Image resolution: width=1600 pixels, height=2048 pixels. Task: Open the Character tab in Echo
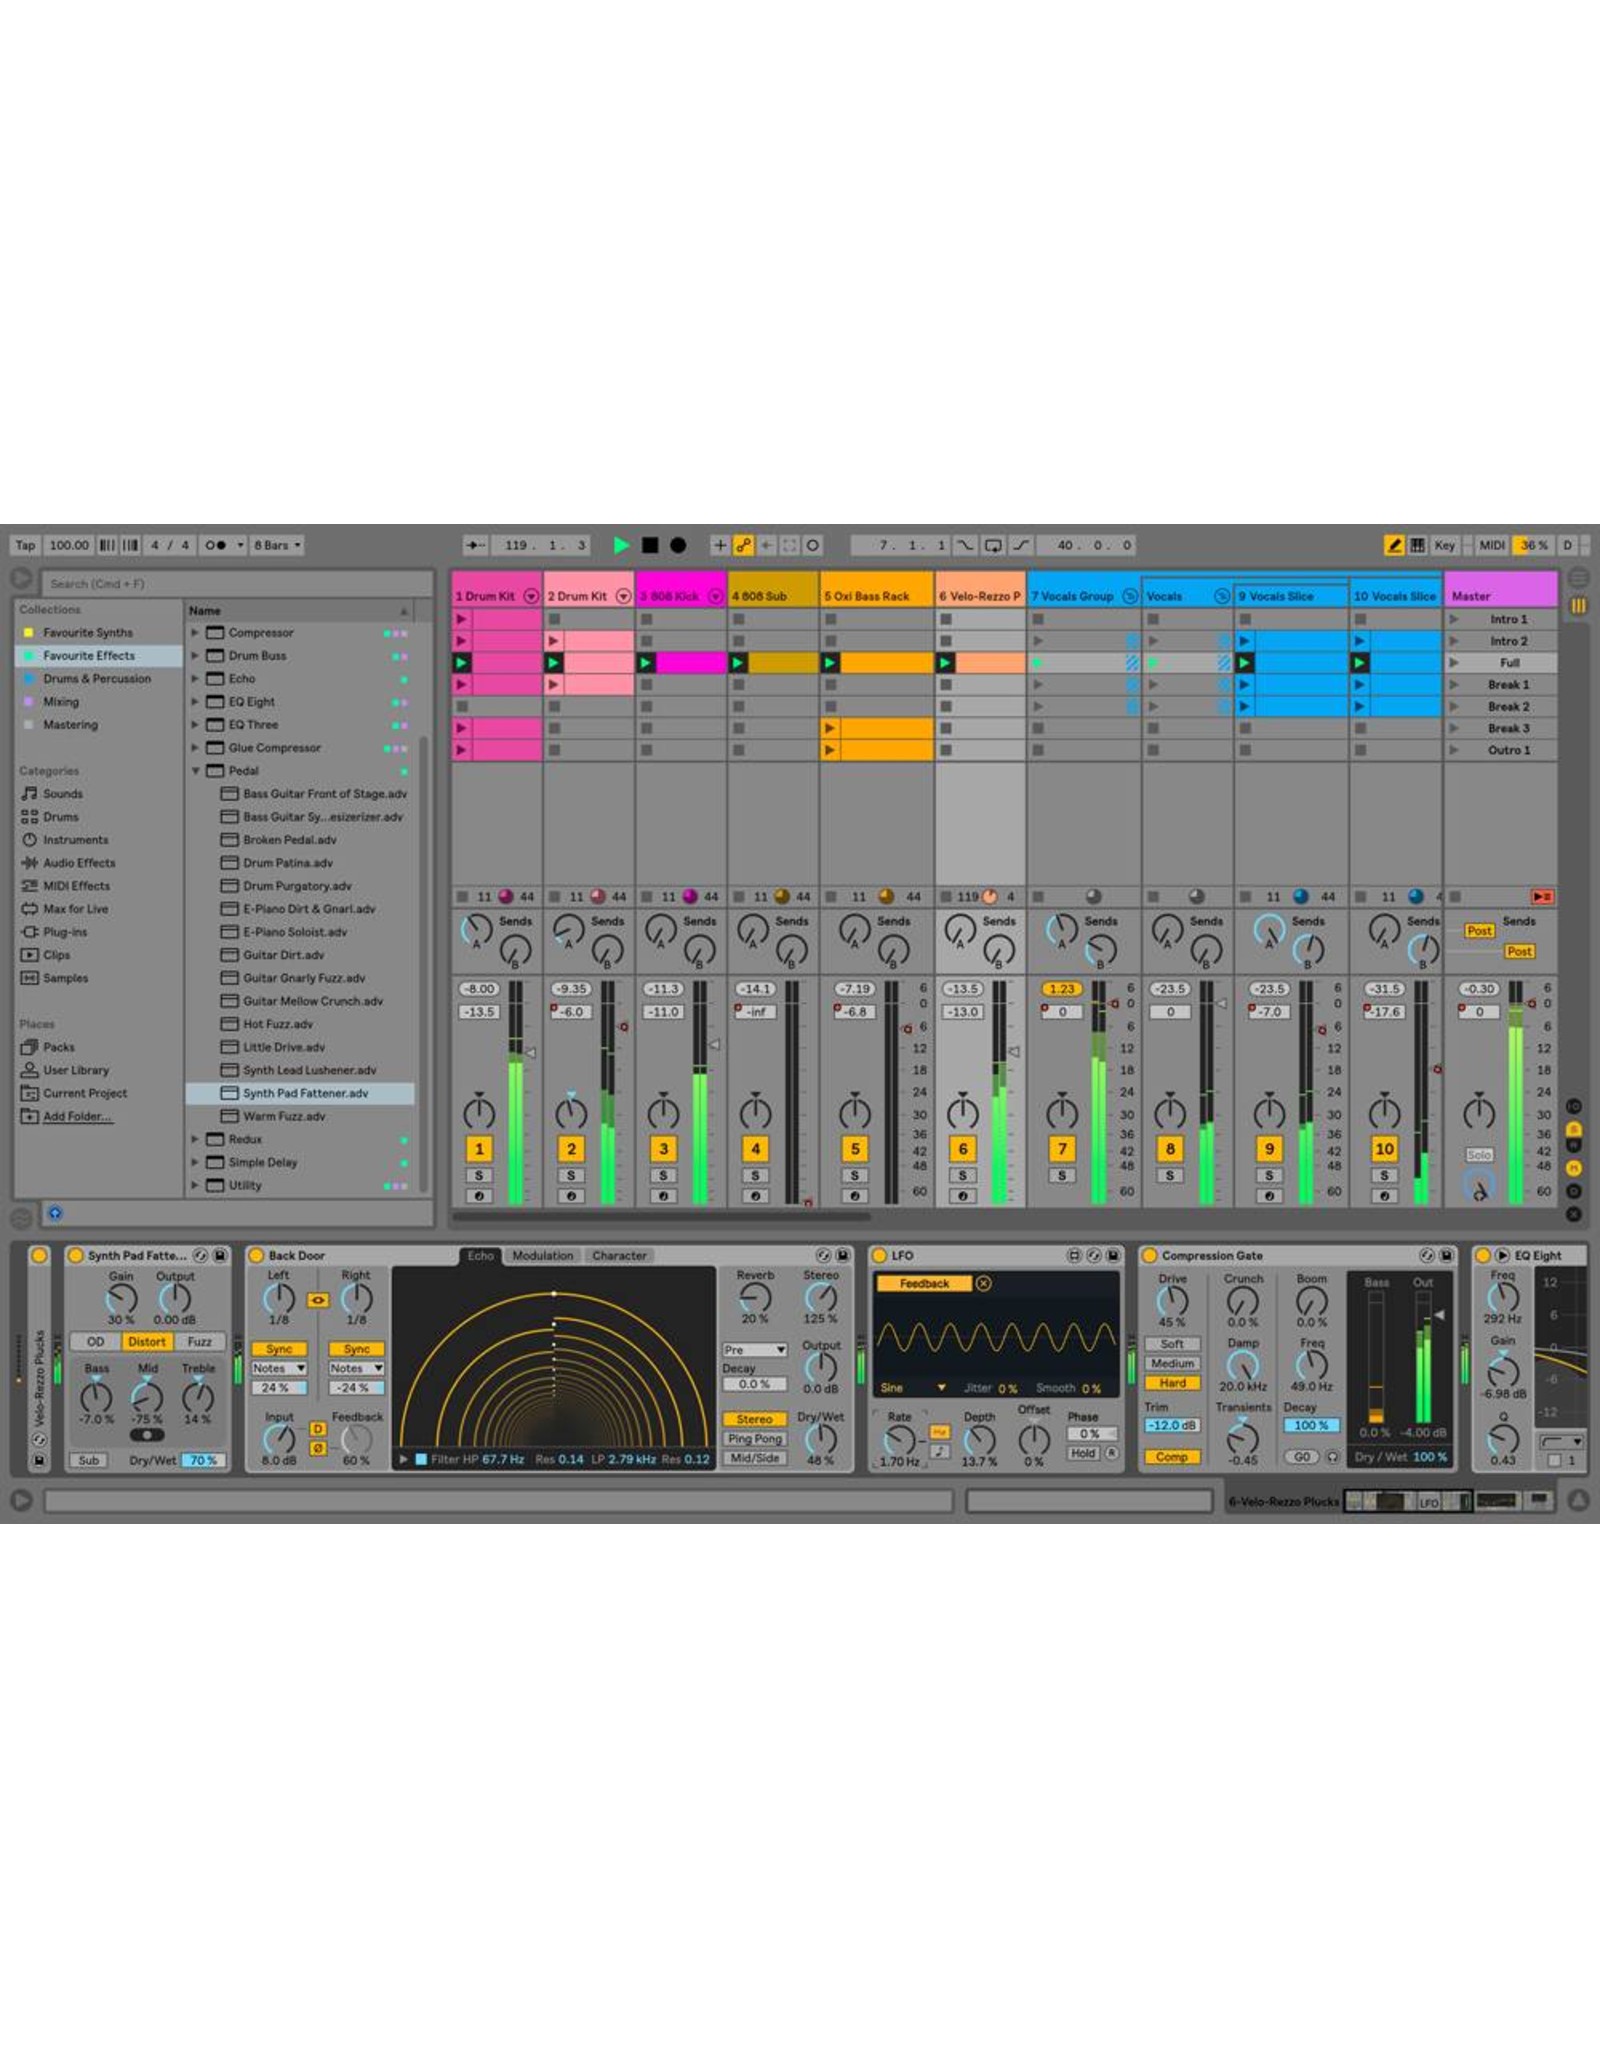tap(619, 1255)
